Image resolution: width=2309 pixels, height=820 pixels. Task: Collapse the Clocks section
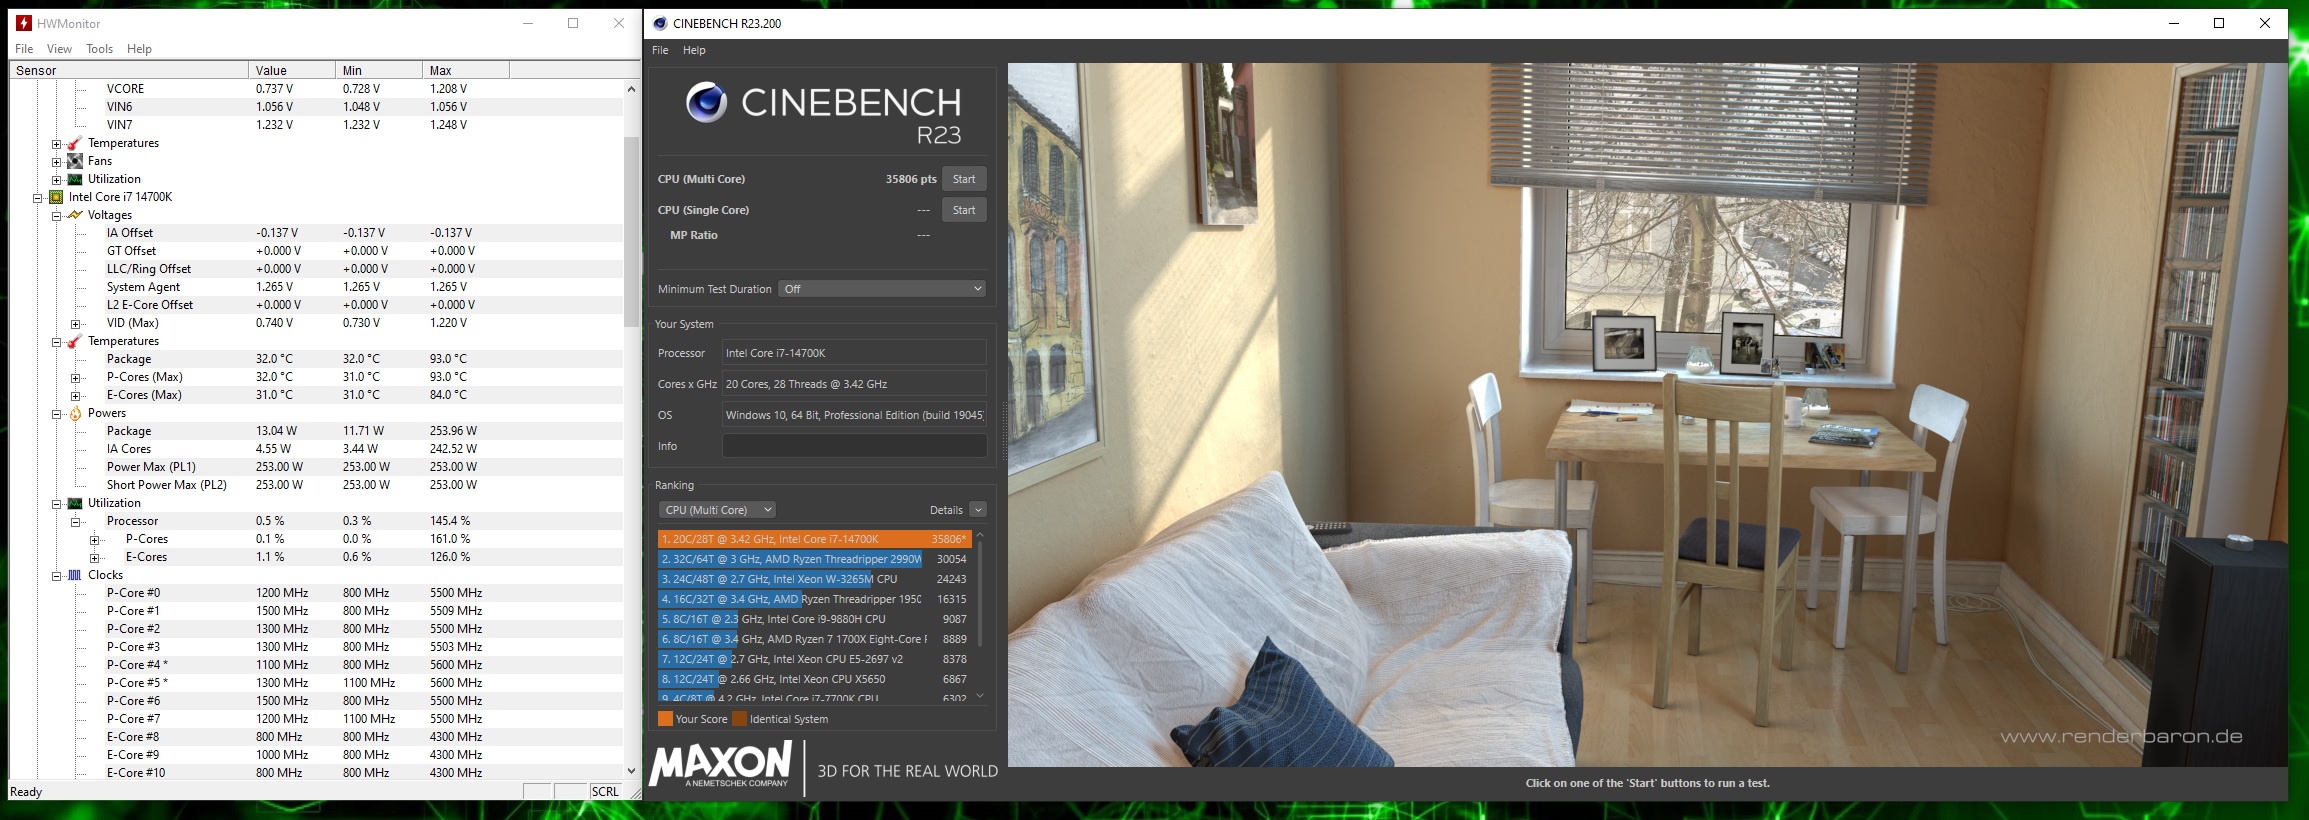[x=56, y=576]
